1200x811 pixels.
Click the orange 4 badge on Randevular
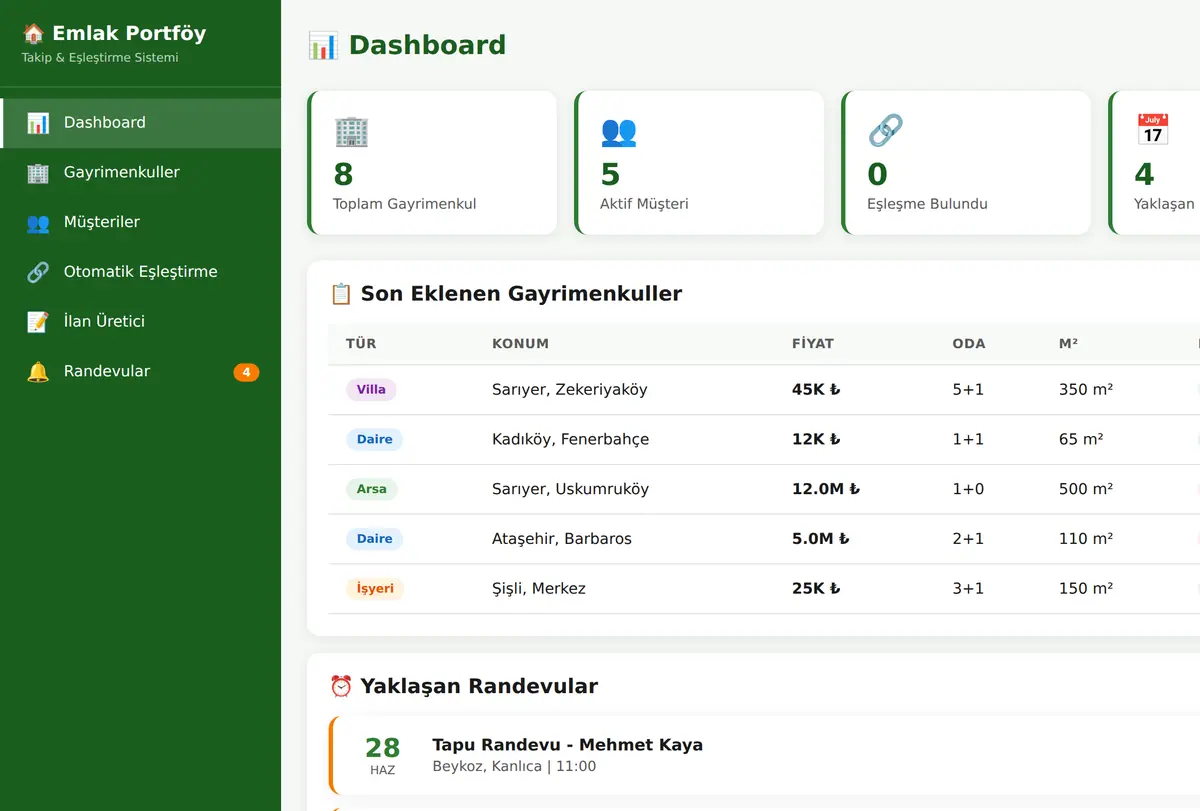[246, 372]
